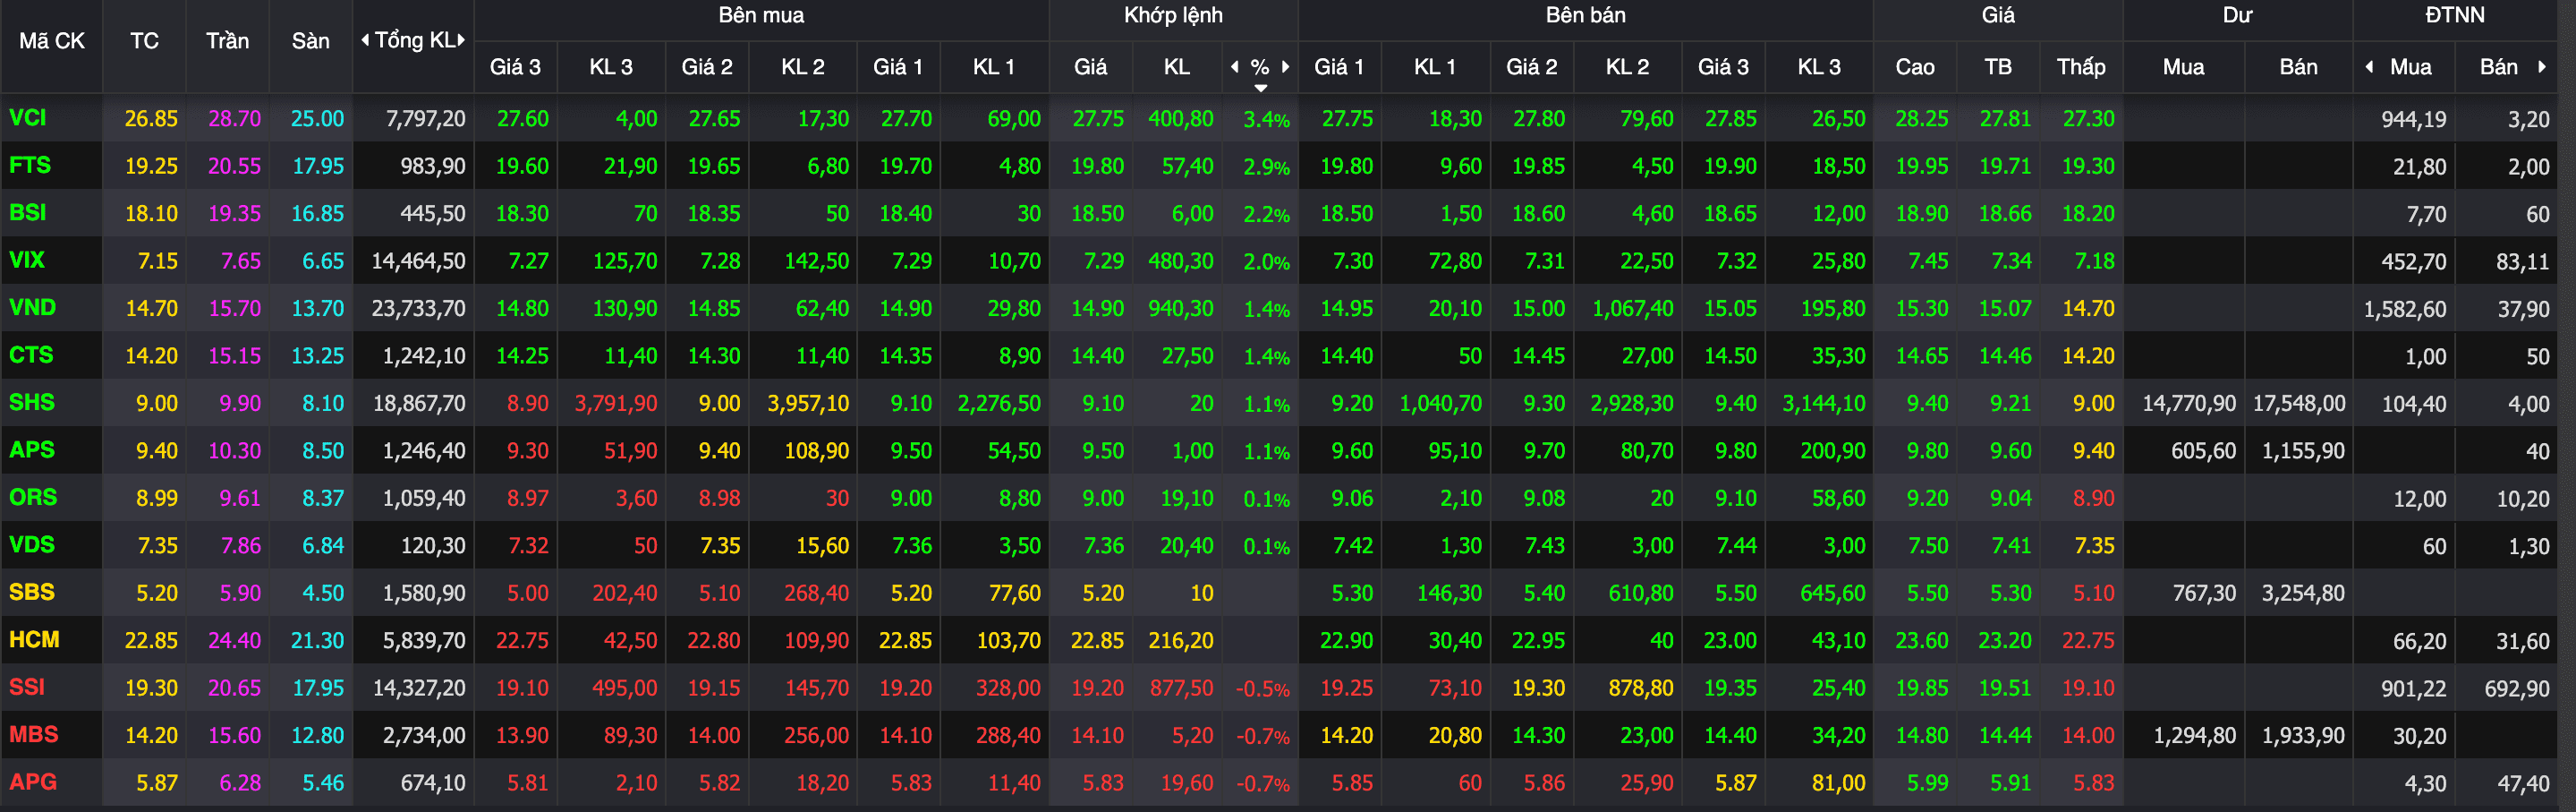The height and width of the screenshot is (812, 2576).
Task: Open MBS stock symbol
Action: pyautogui.click(x=34, y=735)
